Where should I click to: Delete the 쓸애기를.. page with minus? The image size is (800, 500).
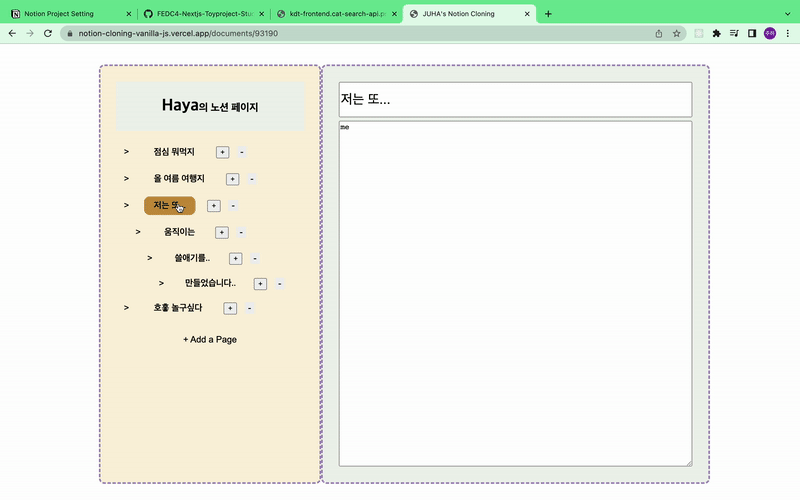(255, 259)
